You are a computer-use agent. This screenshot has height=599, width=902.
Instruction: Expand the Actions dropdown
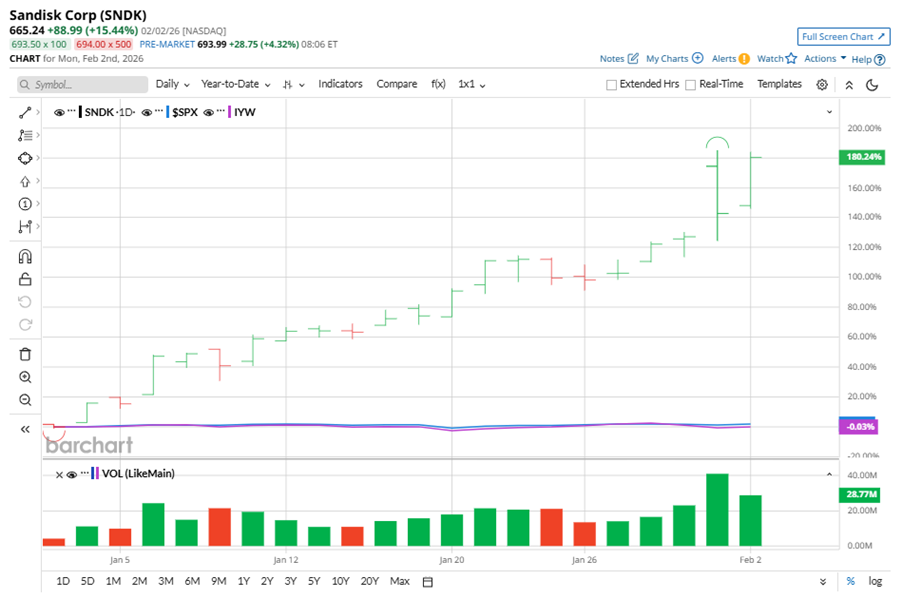825,58
